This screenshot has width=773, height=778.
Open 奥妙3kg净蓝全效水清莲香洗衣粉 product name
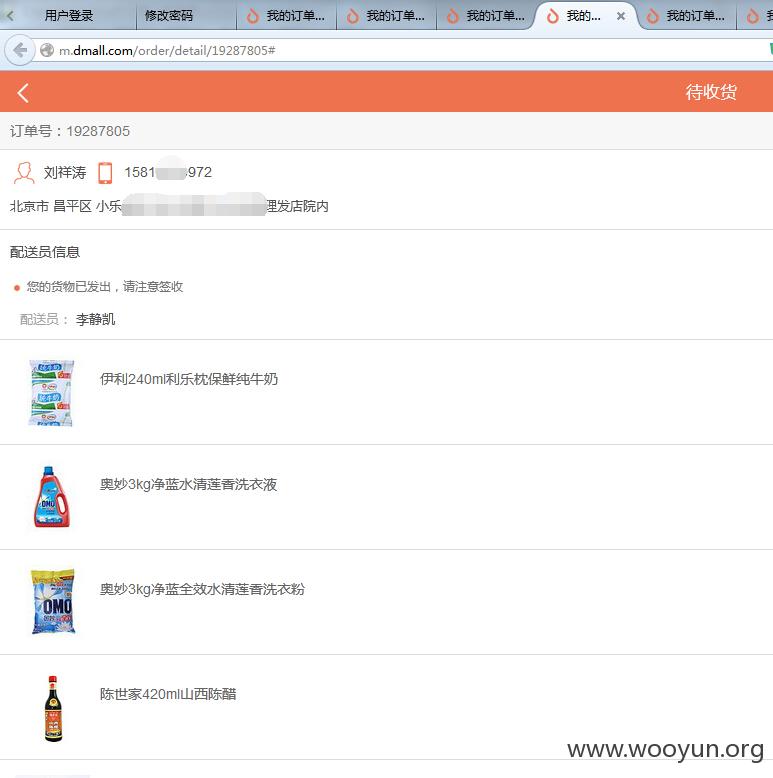click(202, 589)
